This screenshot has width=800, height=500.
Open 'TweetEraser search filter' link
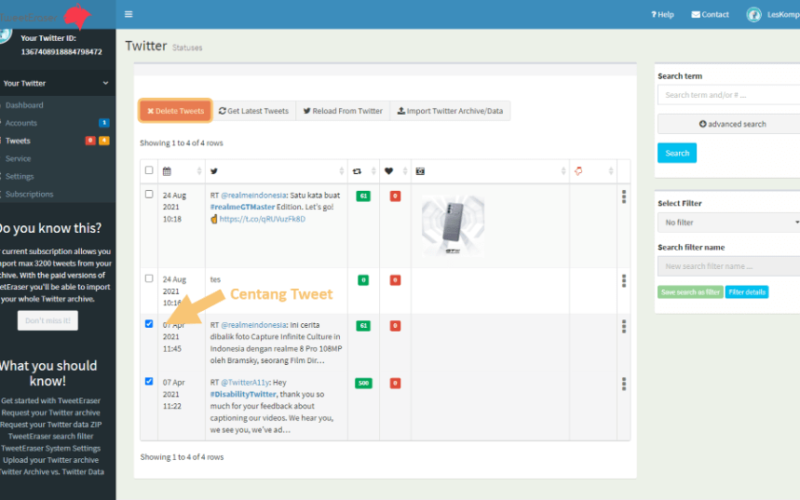click(51, 436)
